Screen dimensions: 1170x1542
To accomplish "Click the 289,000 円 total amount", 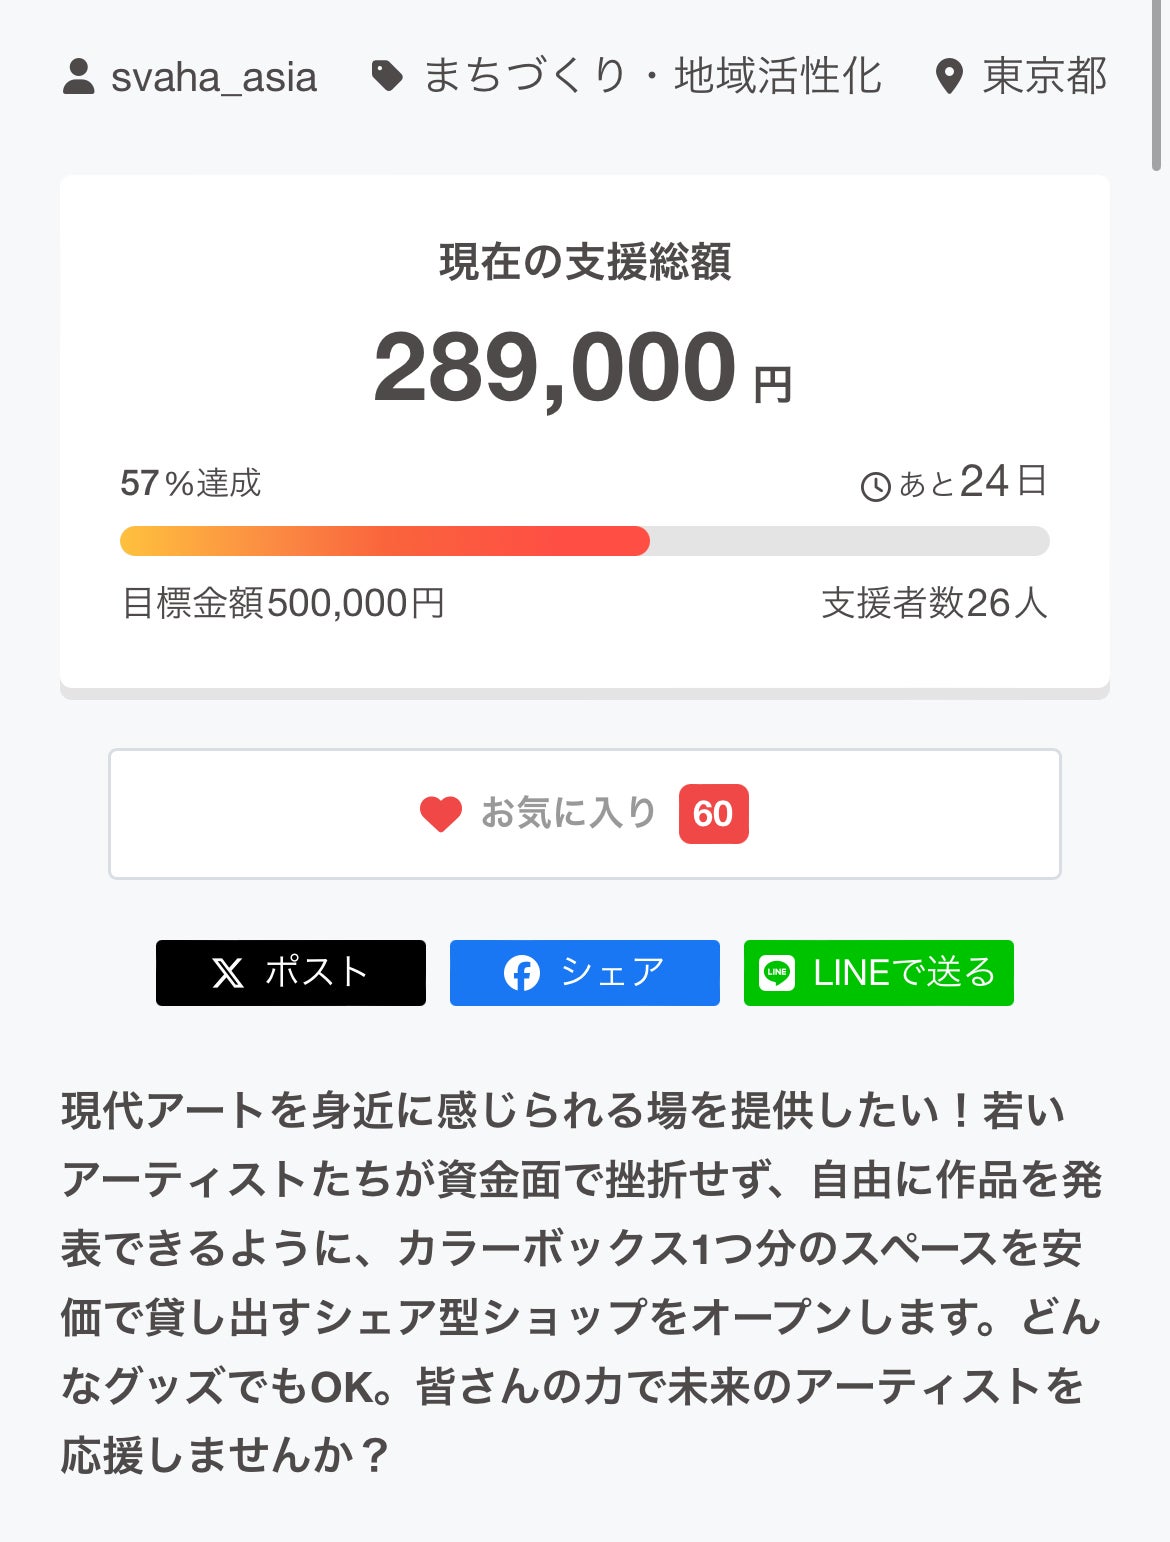I will [583, 370].
